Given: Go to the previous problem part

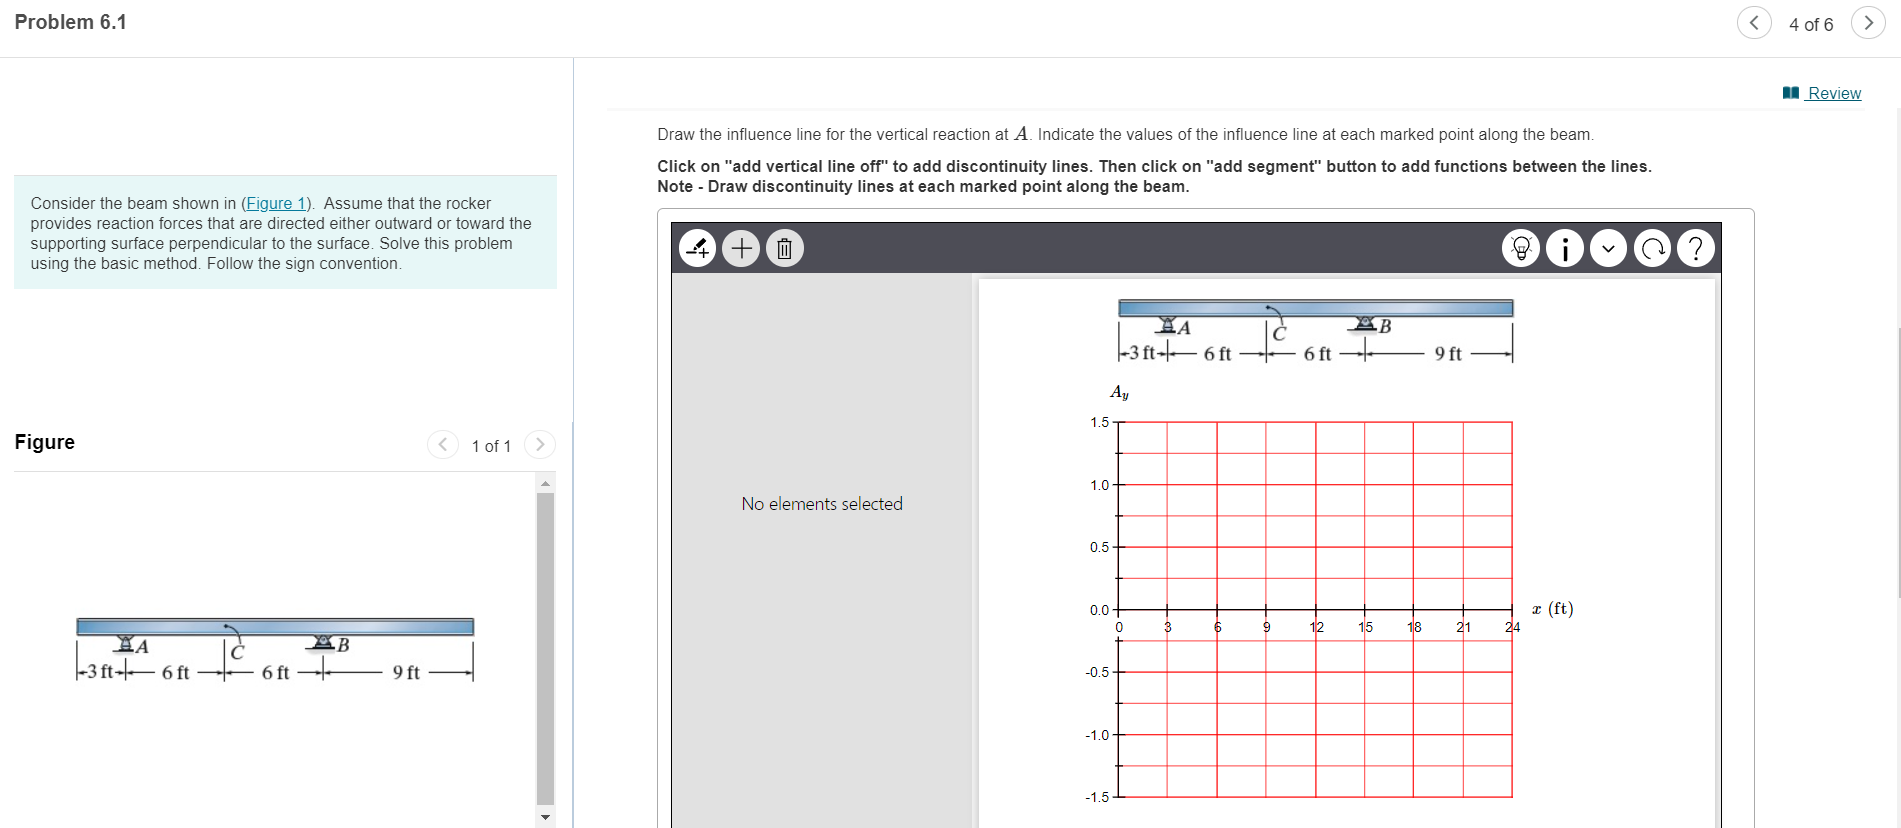Looking at the screenshot, I should coord(1754,23).
